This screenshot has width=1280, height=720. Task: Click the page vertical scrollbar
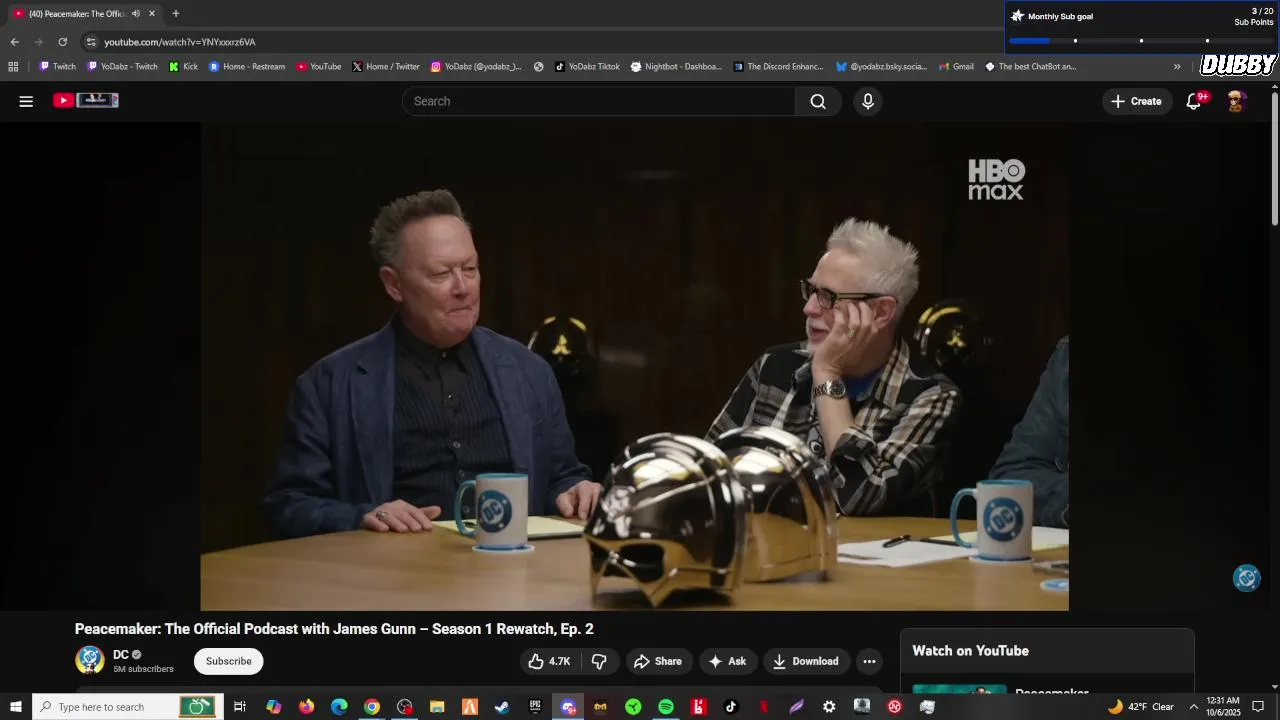point(1275,157)
